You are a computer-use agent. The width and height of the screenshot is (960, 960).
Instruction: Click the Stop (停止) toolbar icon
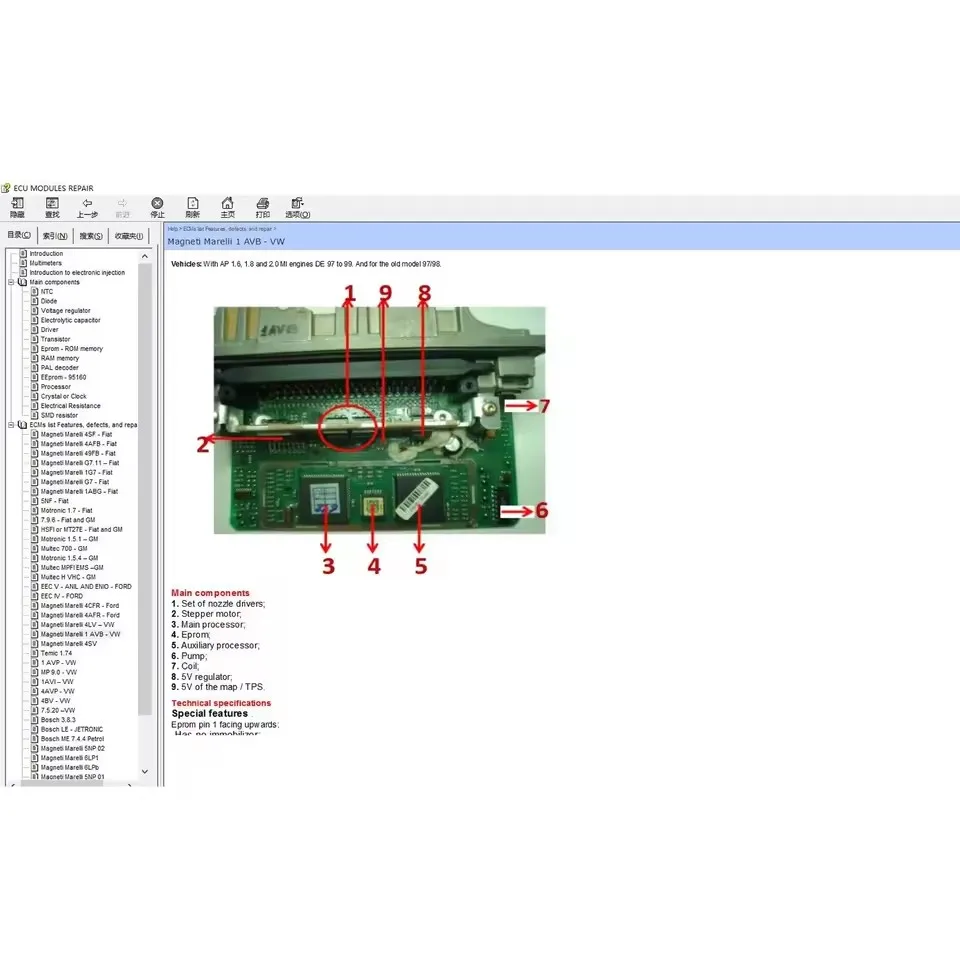pos(157,207)
